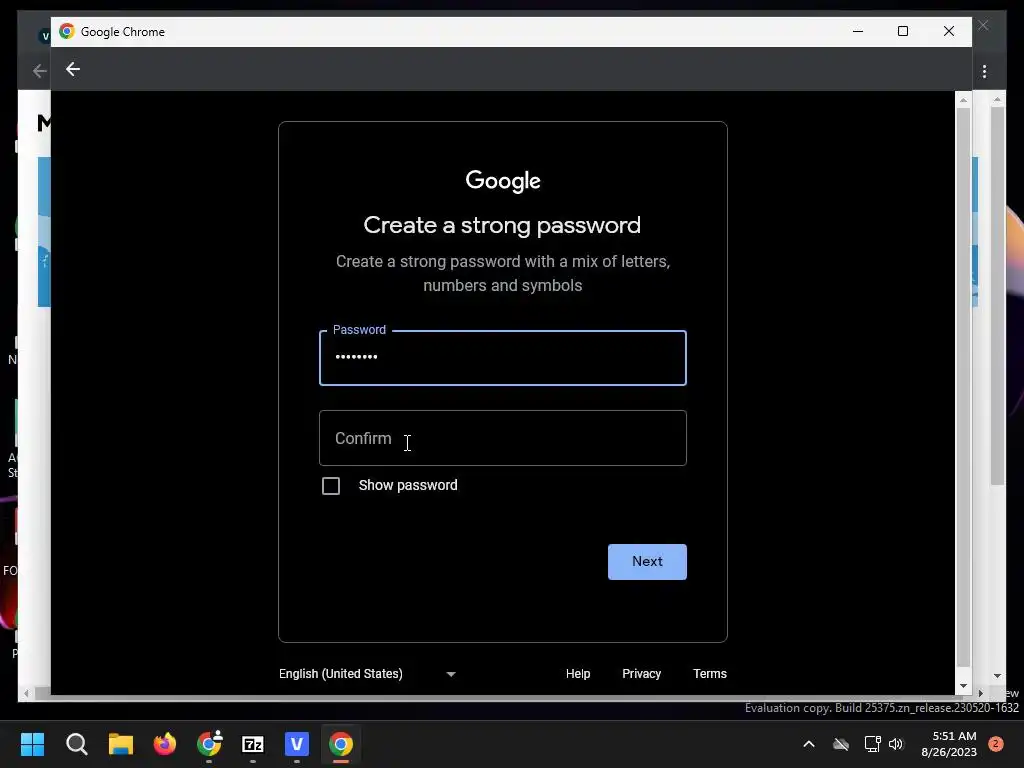This screenshot has height=768, width=1024.
Task: Open File Explorer from taskbar
Action: [x=120, y=744]
